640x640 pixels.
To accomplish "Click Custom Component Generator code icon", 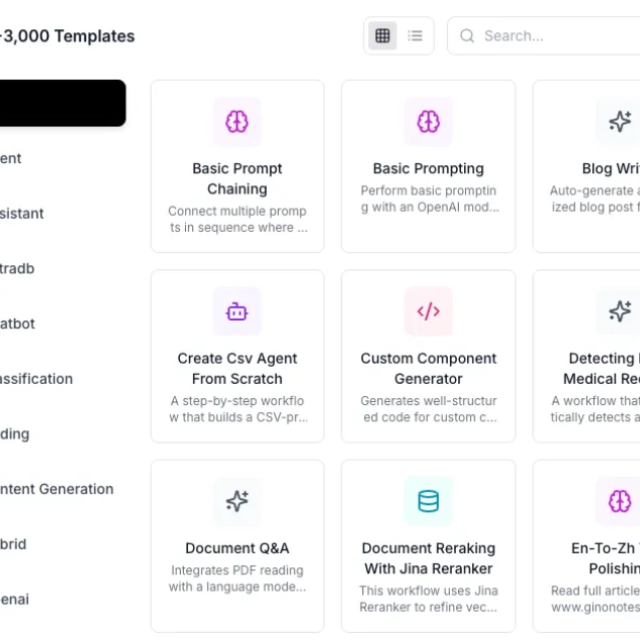I will pyautogui.click(x=428, y=312).
